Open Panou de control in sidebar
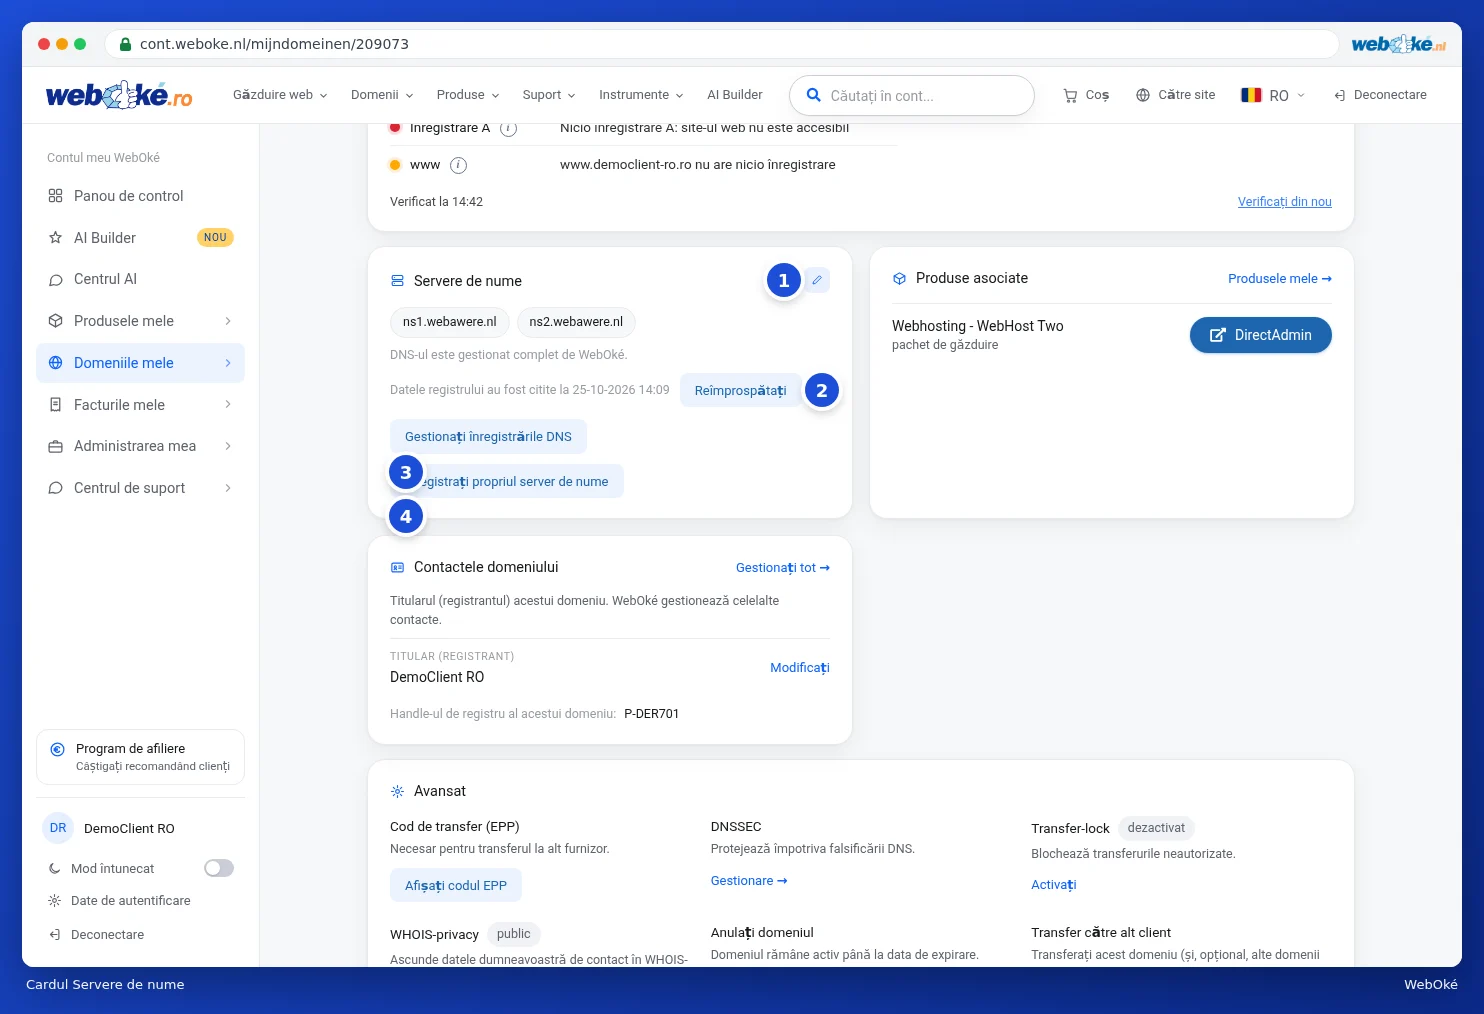 140,196
